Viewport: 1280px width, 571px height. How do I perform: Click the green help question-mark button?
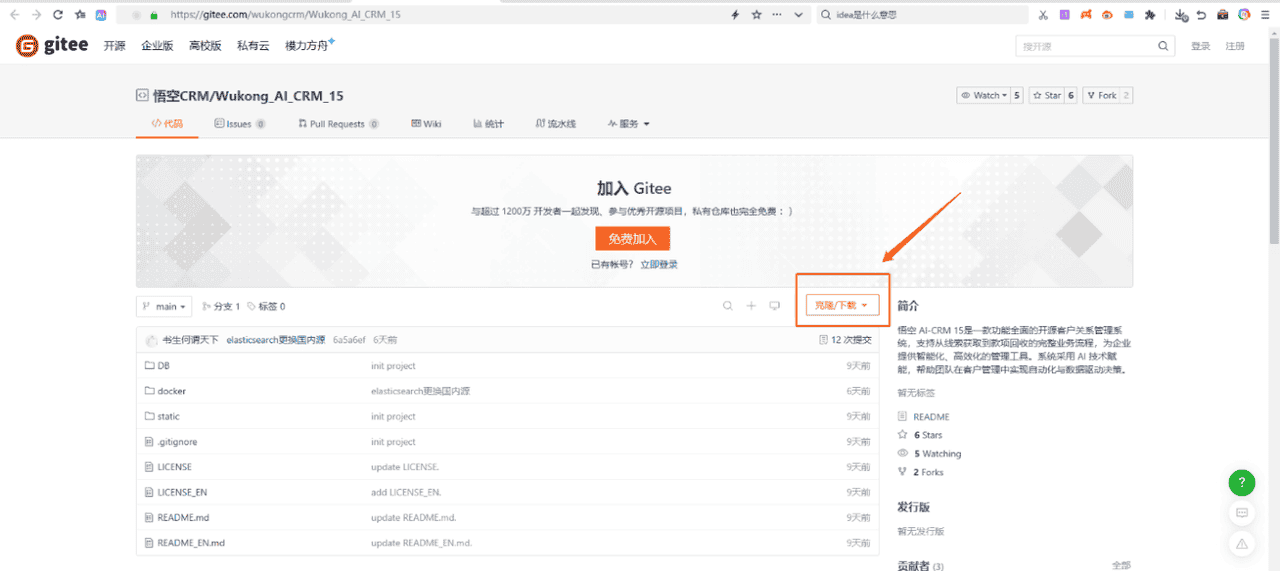click(1241, 483)
